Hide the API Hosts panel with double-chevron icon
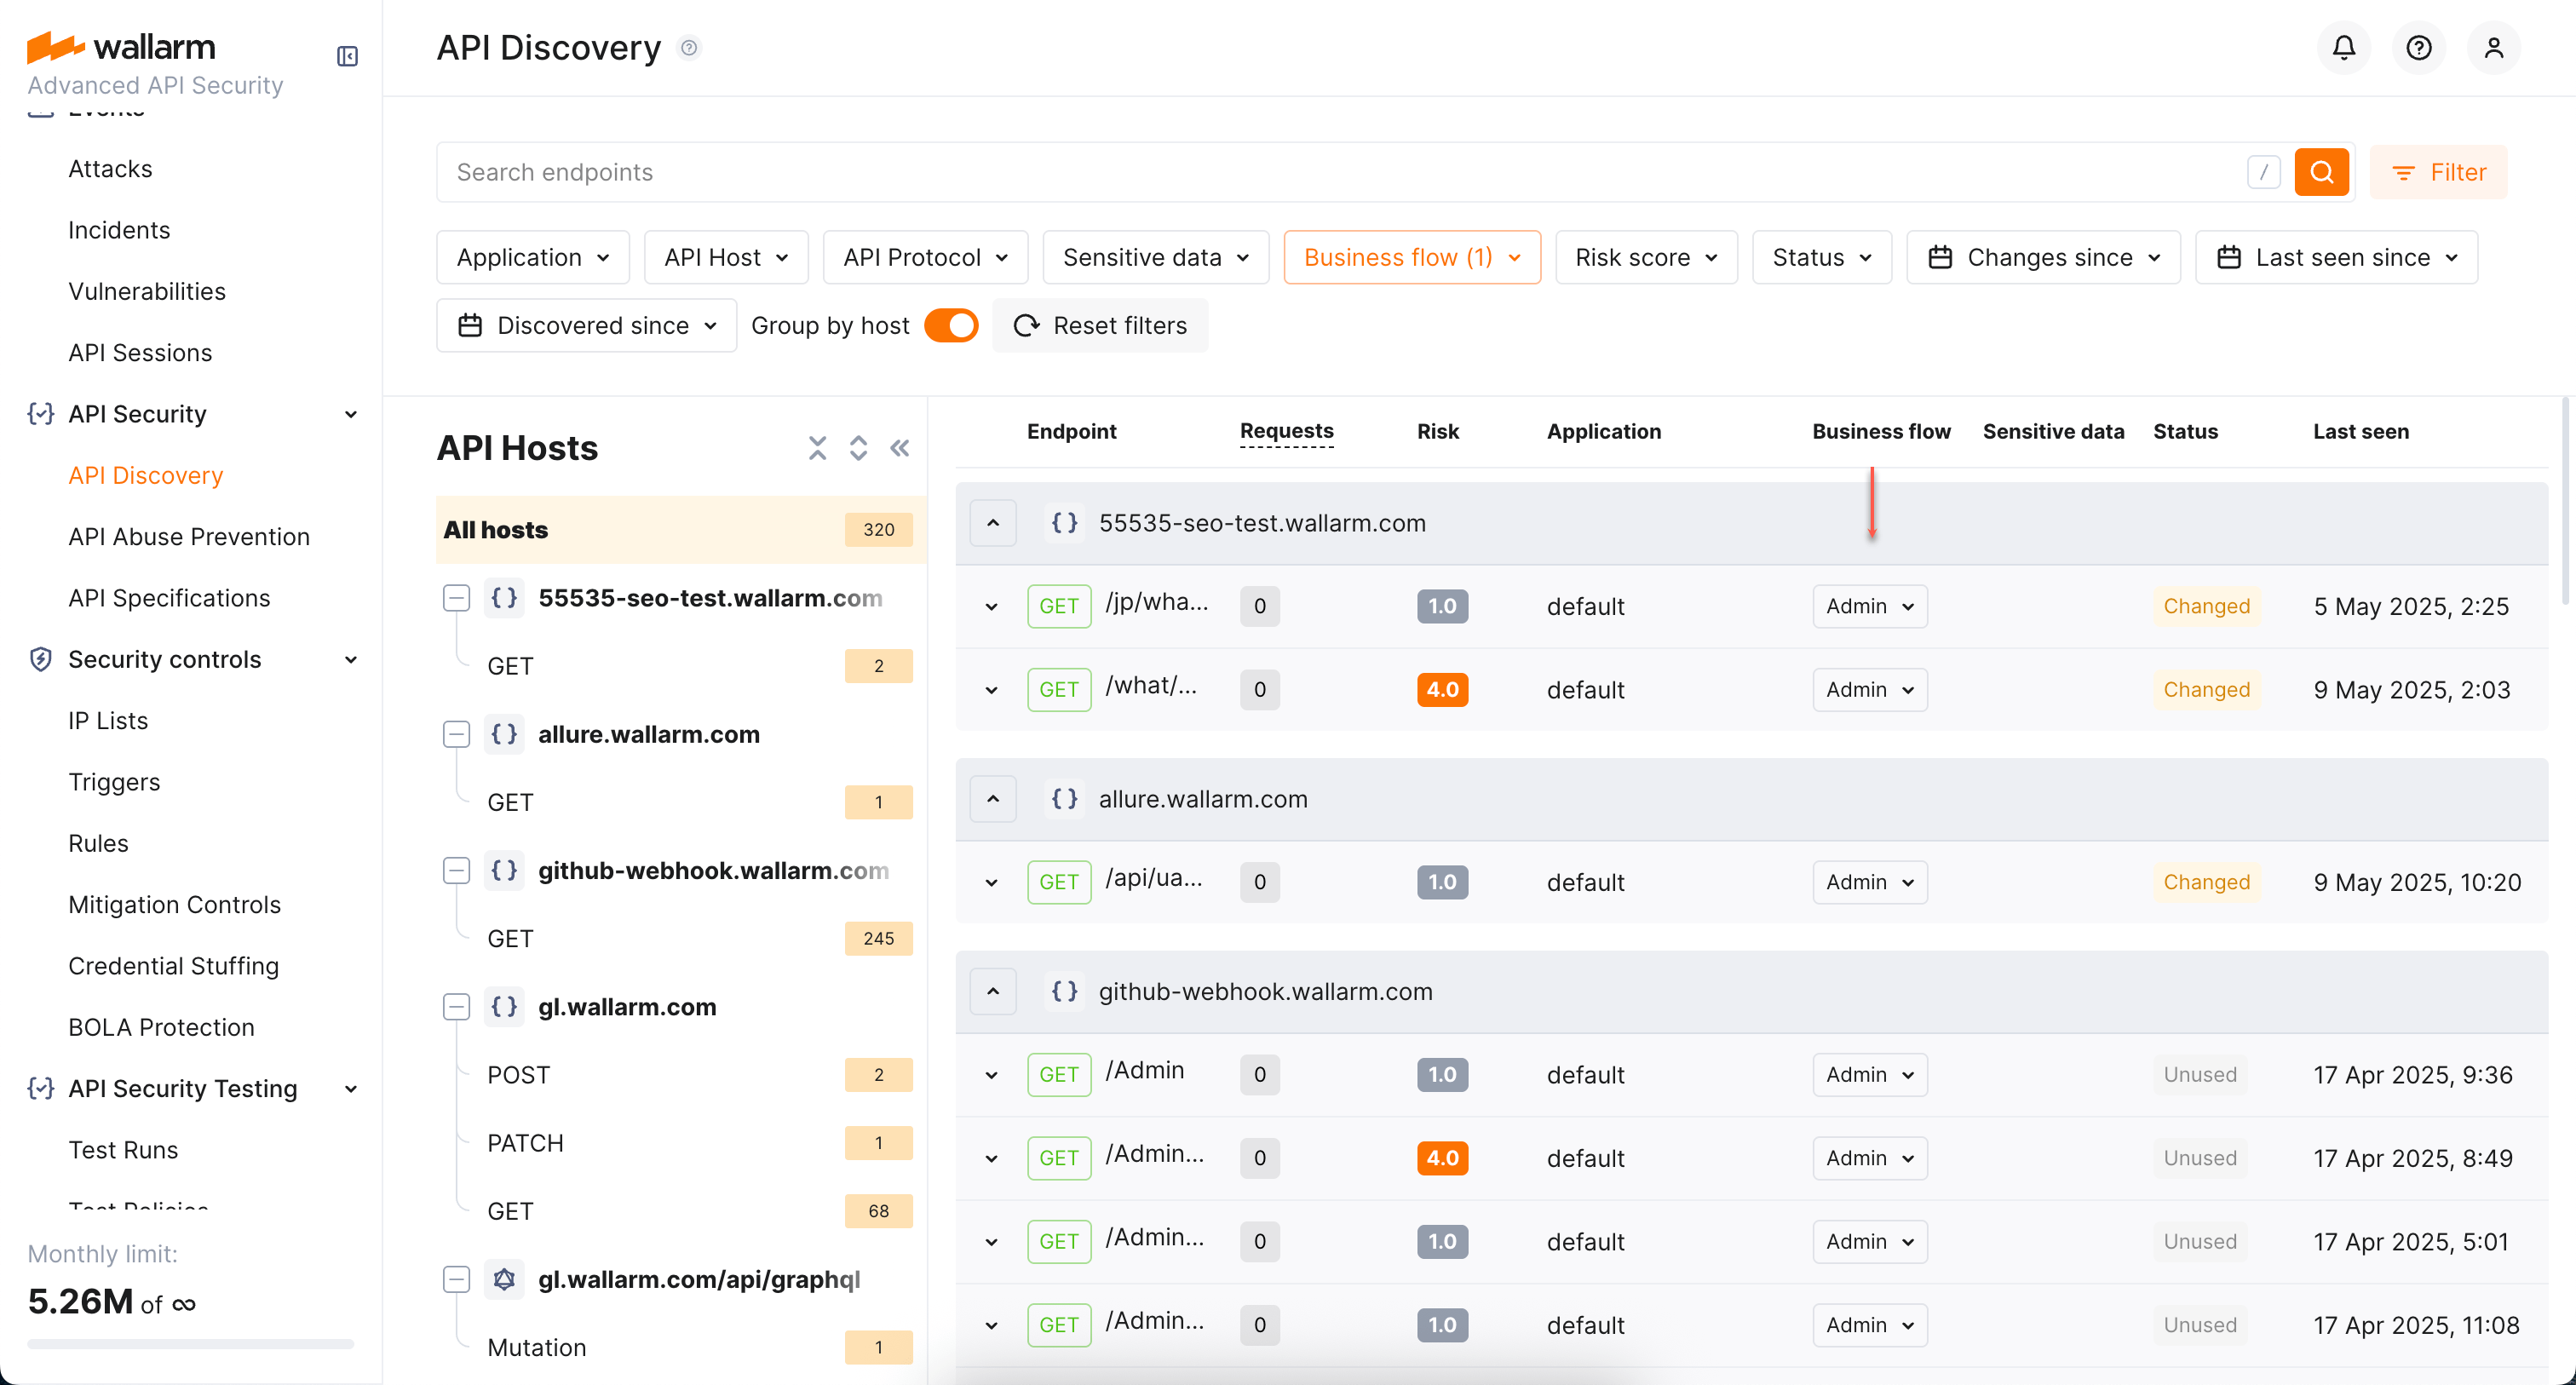Screen dimensions: 2576x1385 click(899, 447)
